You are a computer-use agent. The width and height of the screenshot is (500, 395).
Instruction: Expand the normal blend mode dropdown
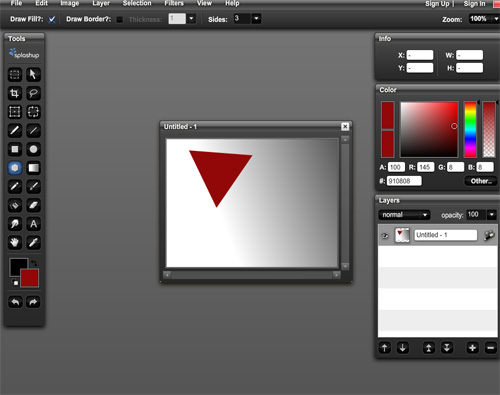pyautogui.click(x=404, y=215)
